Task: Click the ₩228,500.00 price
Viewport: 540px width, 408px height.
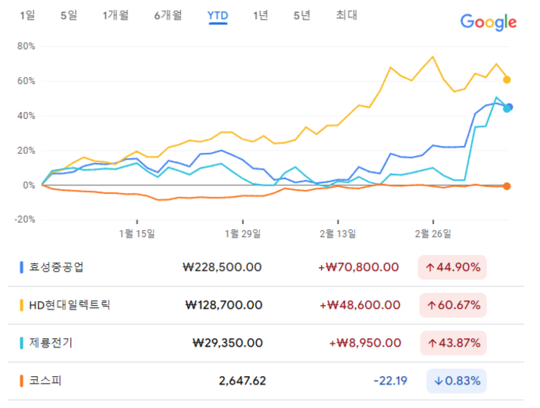Action: click(222, 267)
